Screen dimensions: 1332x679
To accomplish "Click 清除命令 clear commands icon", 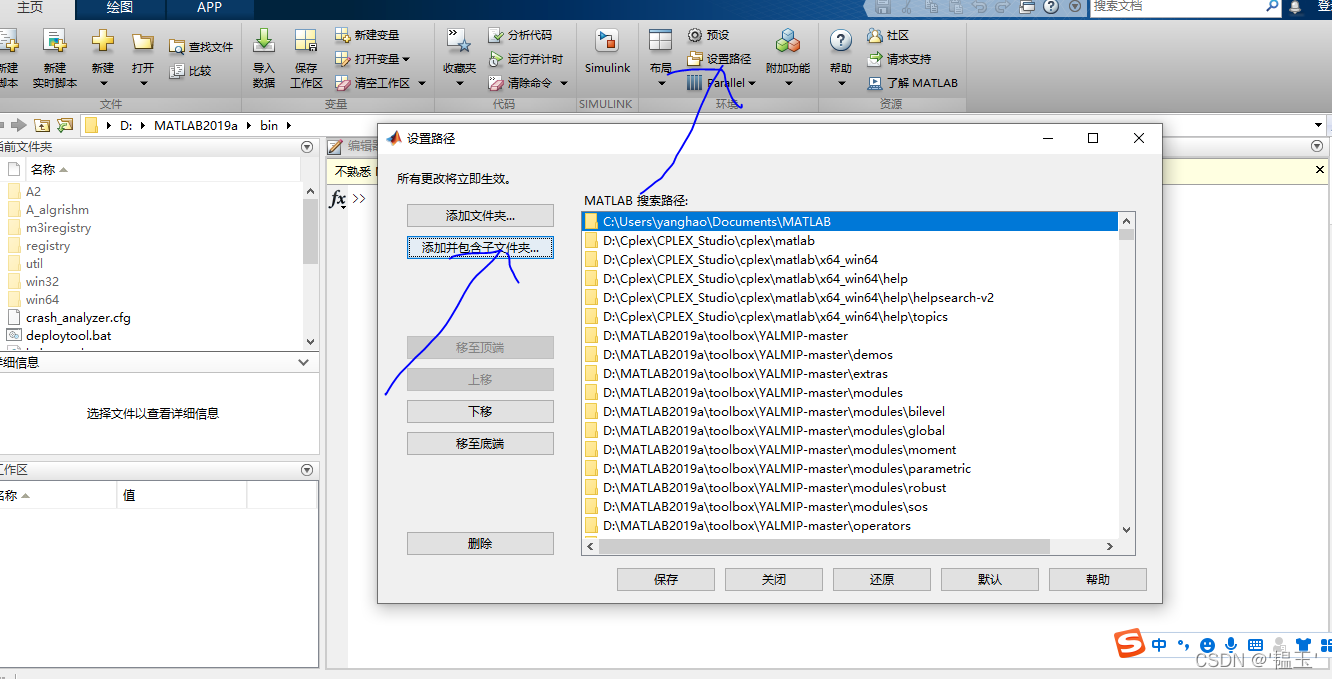I will click(x=495, y=83).
